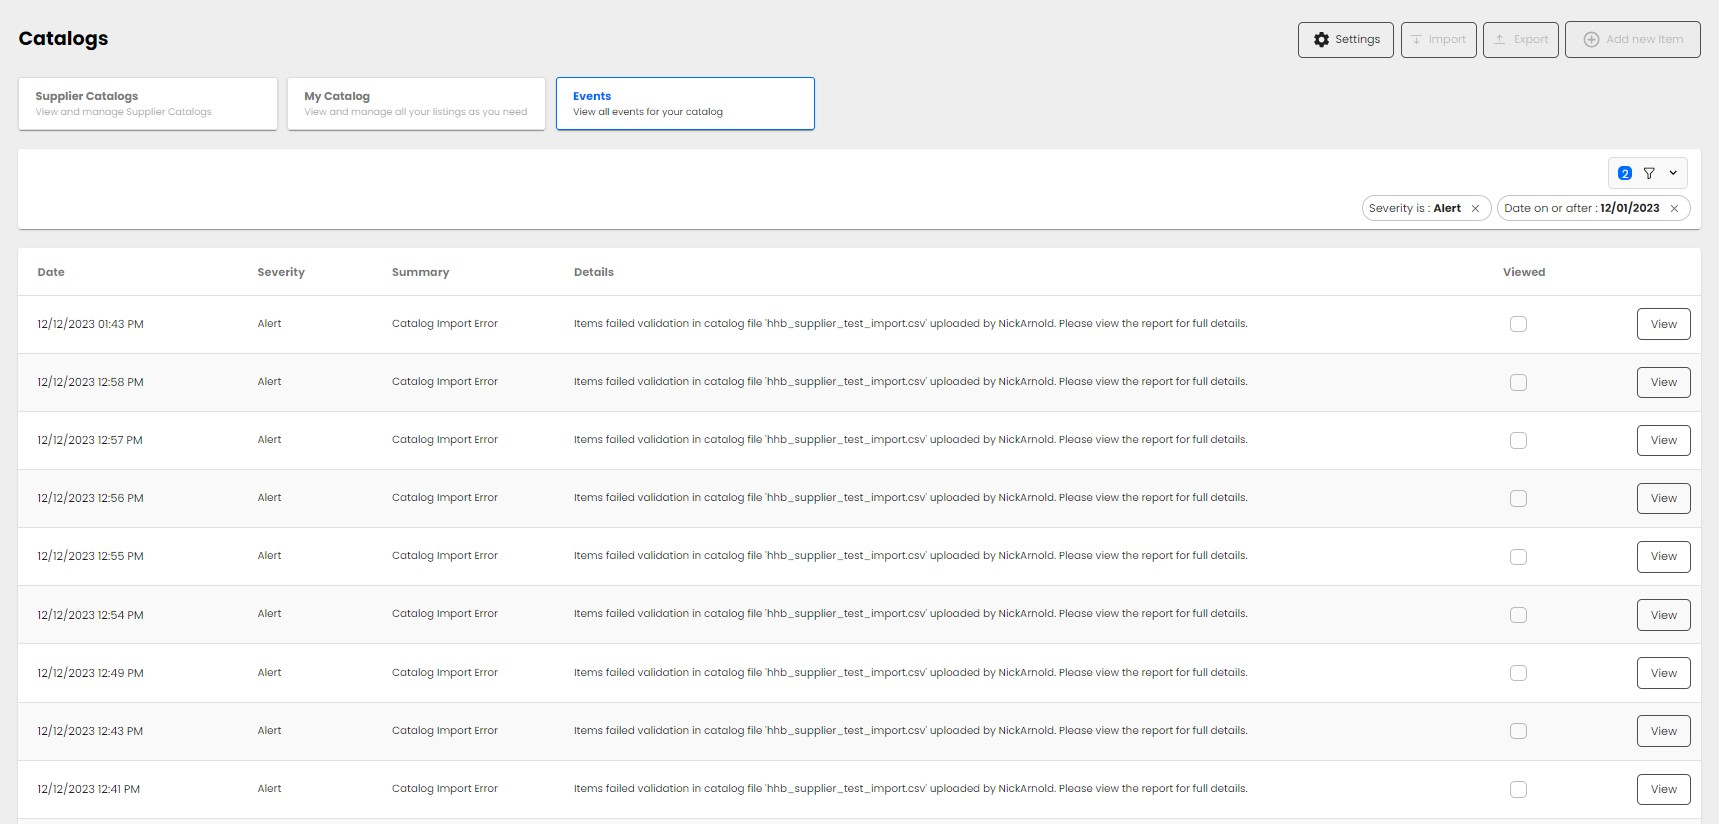The width and height of the screenshot is (1719, 824).
Task: Click the Export button
Action: point(1520,40)
